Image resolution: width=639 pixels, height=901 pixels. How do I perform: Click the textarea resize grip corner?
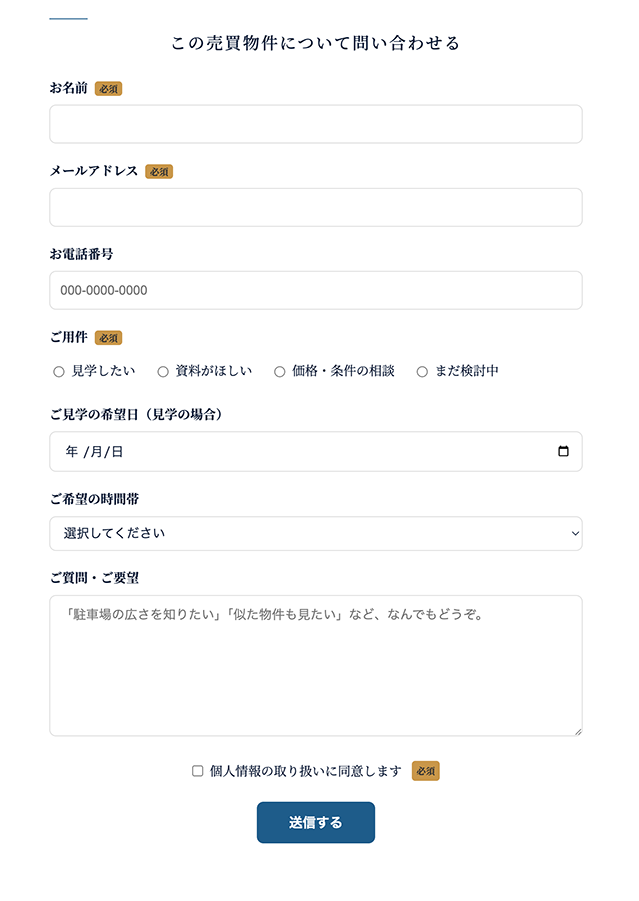pyautogui.click(x=578, y=731)
